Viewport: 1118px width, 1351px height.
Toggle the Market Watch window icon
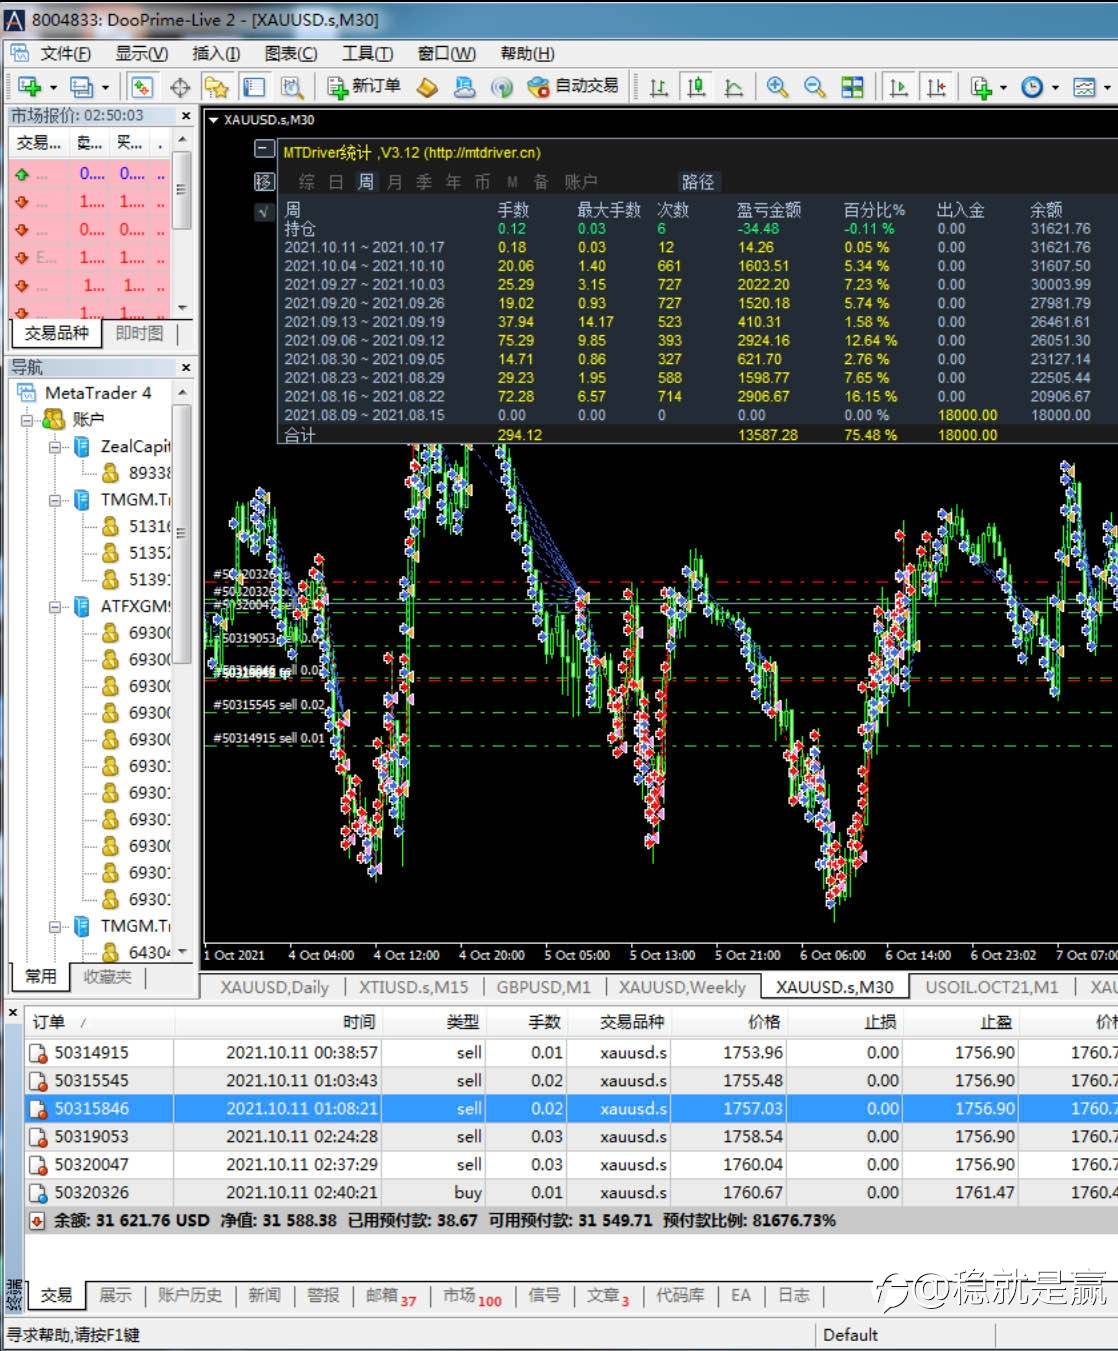142,87
